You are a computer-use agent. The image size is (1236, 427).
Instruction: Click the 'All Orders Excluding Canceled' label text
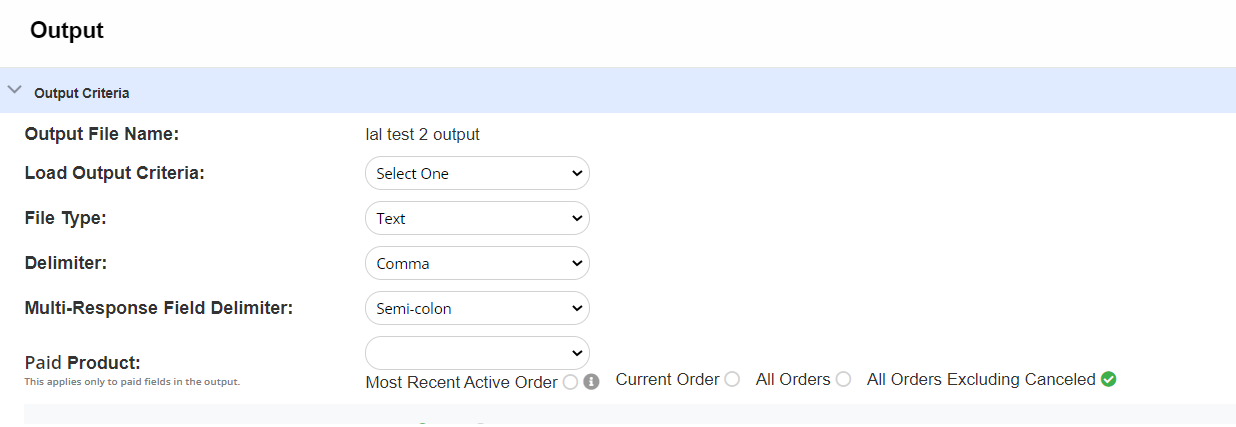pos(980,380)
